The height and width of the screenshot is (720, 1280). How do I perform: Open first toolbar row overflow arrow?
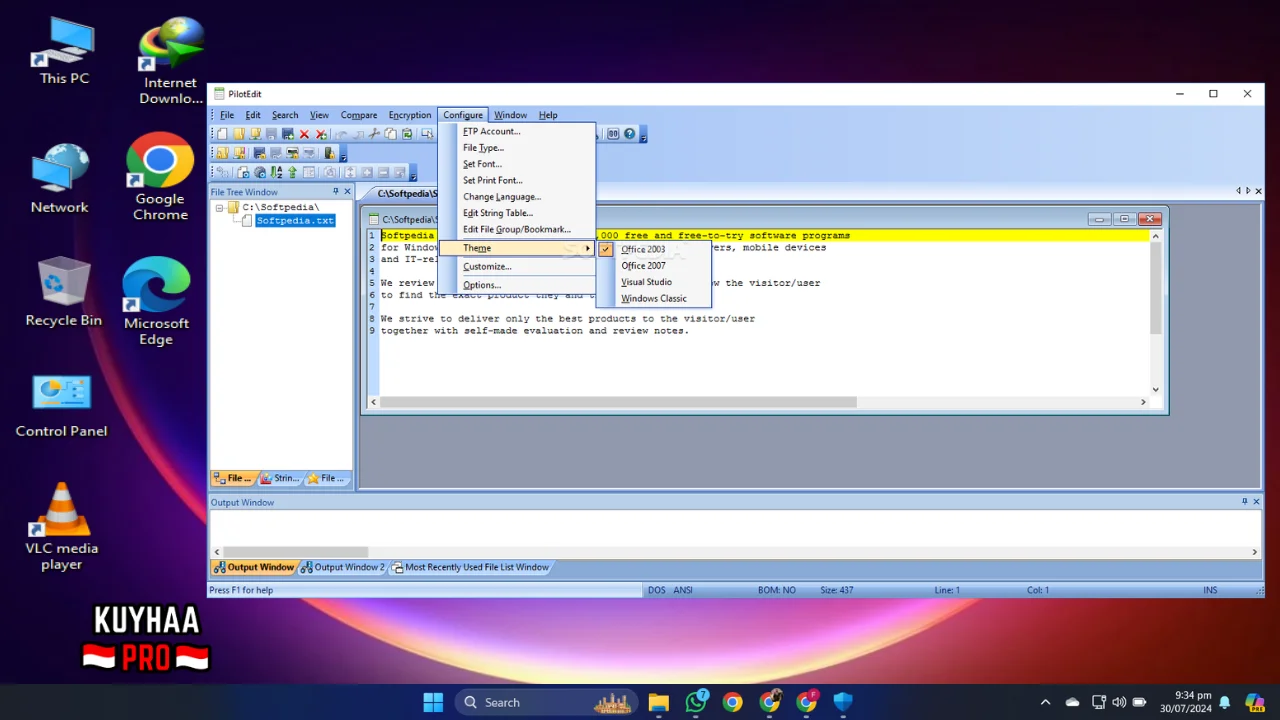(643, 135)
